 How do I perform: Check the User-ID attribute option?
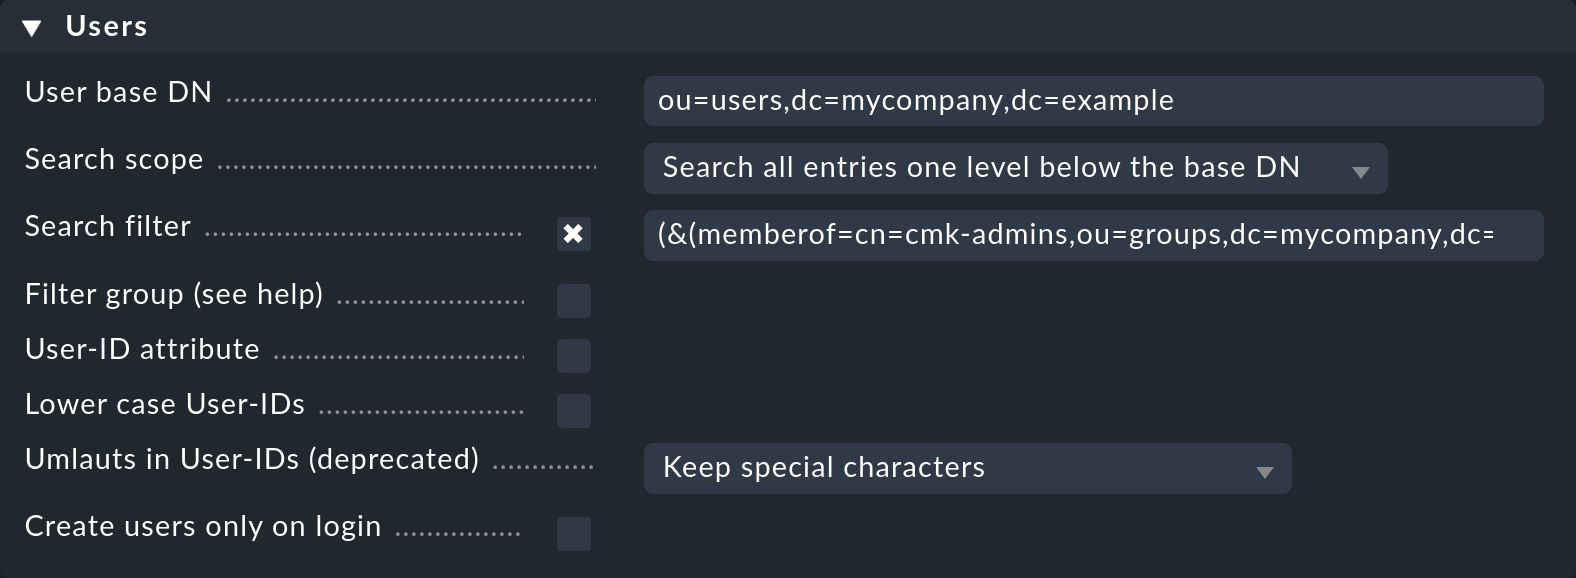574,355
